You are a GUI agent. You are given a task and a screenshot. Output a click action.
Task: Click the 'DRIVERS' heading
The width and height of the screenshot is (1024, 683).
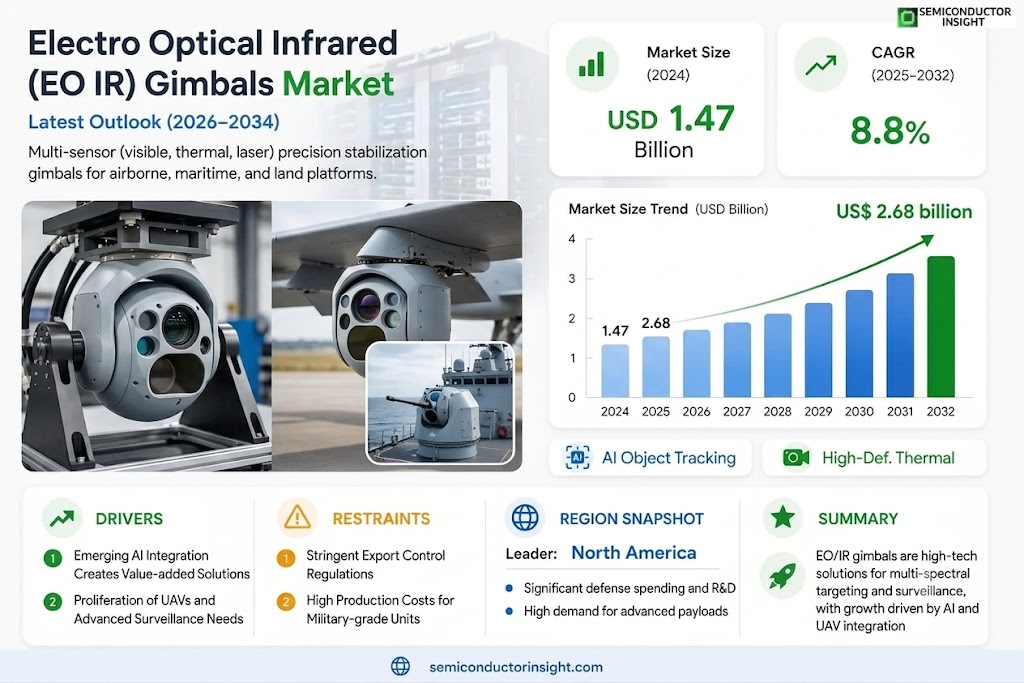pos(129,518)
